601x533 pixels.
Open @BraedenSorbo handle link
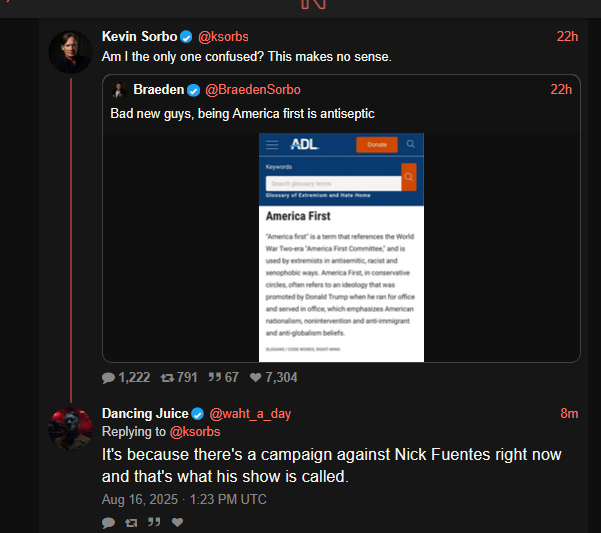(253, 90)
